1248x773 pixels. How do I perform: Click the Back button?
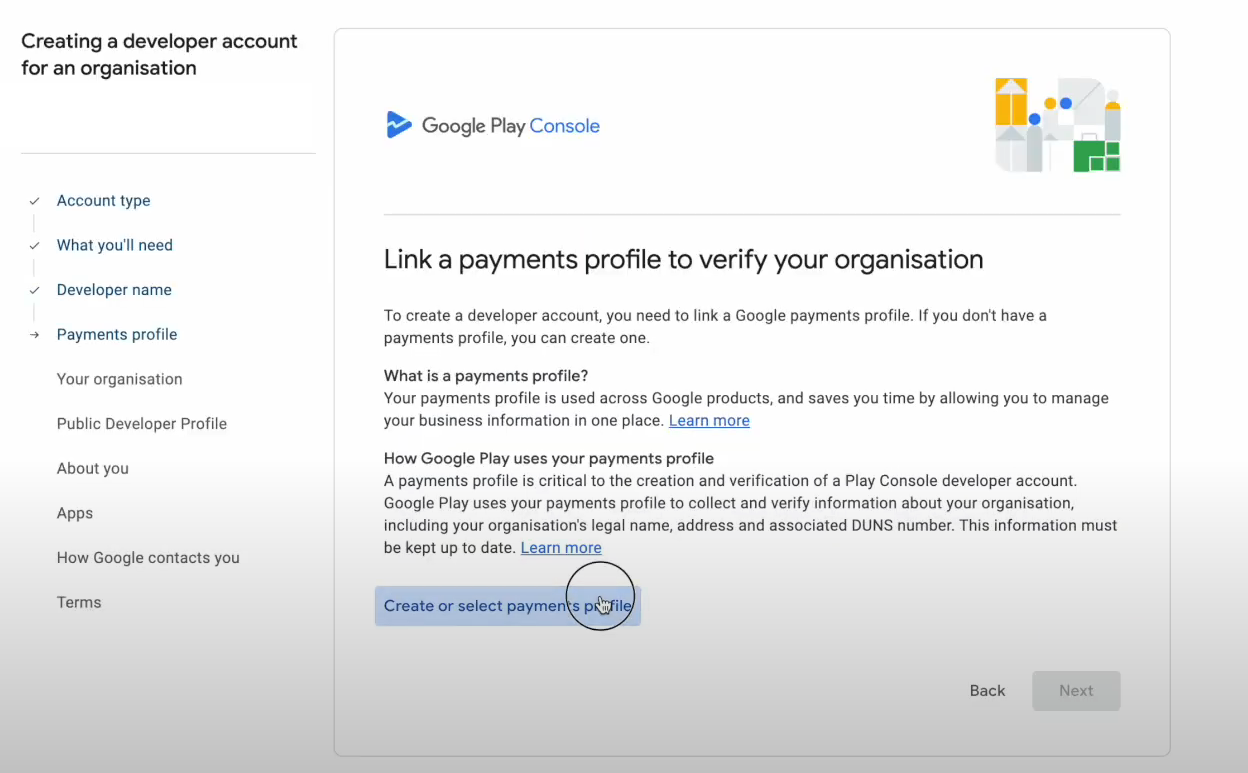coord(988,691)
